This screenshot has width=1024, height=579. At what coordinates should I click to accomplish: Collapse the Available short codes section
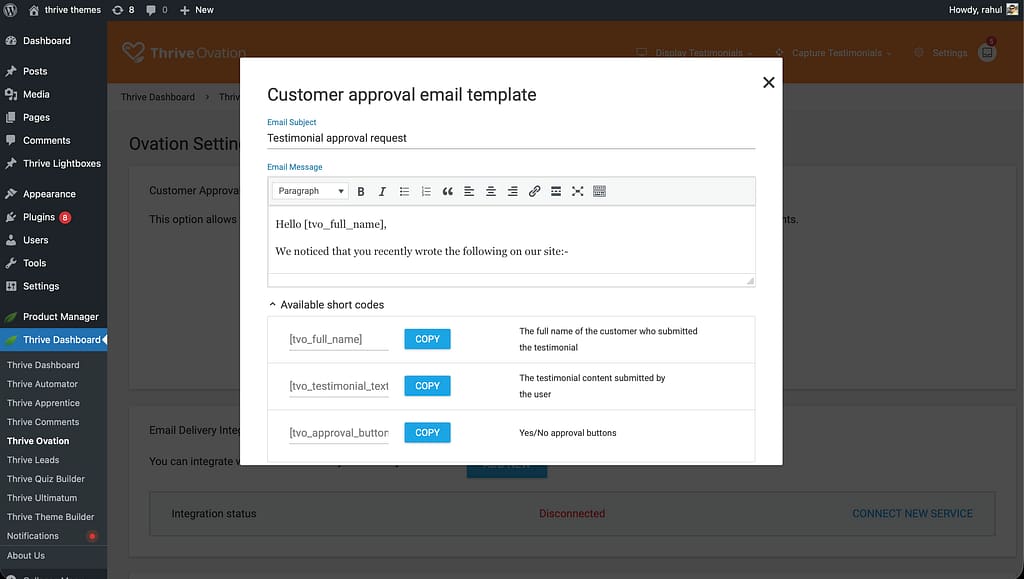click(326, 305)
